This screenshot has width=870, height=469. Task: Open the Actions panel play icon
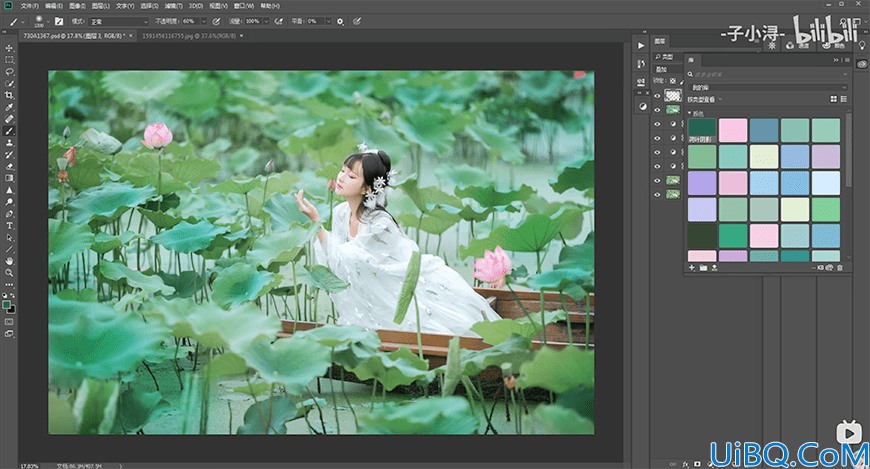tap(641, 46)
